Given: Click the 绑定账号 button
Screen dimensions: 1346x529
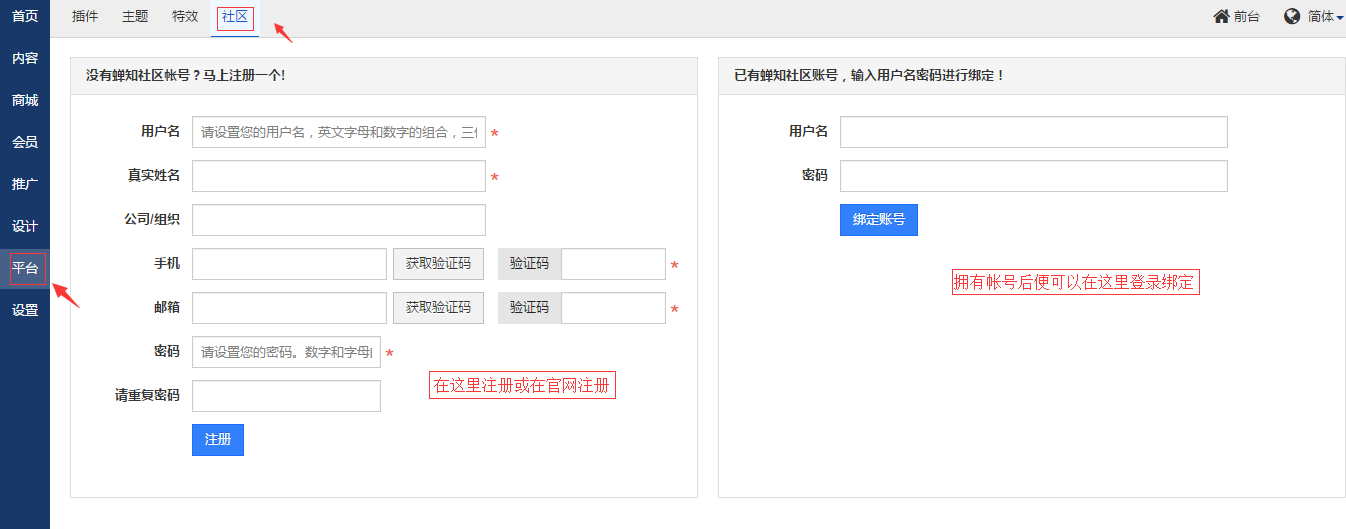Looking at the screenshot, I should tap(878, 220).
